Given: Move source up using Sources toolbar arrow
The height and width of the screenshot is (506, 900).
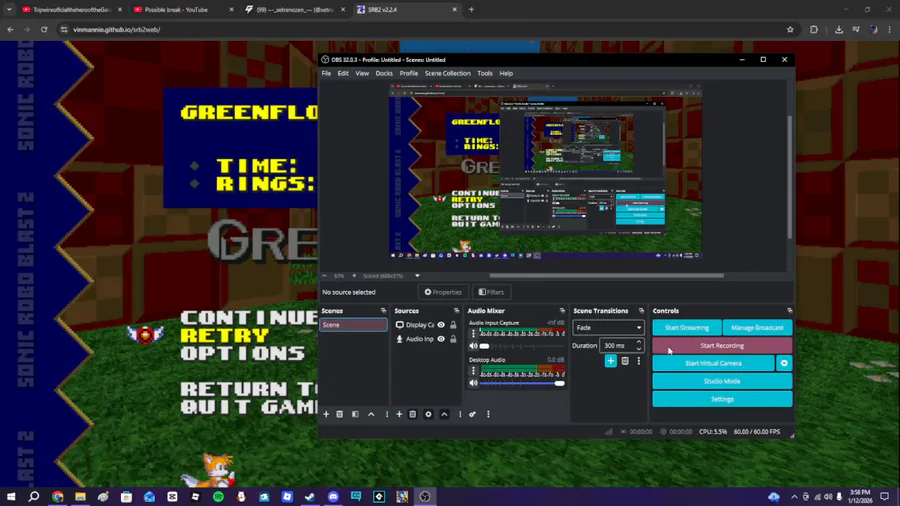Looking at the screenshot, I should pos(444,414).
